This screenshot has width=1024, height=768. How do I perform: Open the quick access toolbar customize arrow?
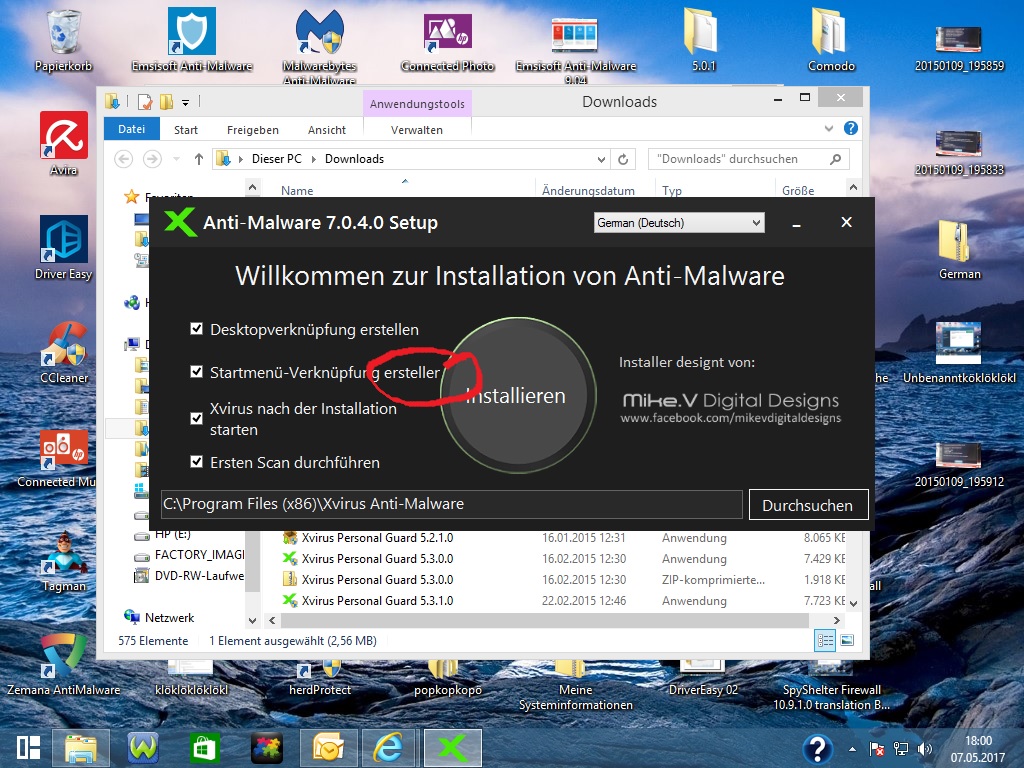185,103
